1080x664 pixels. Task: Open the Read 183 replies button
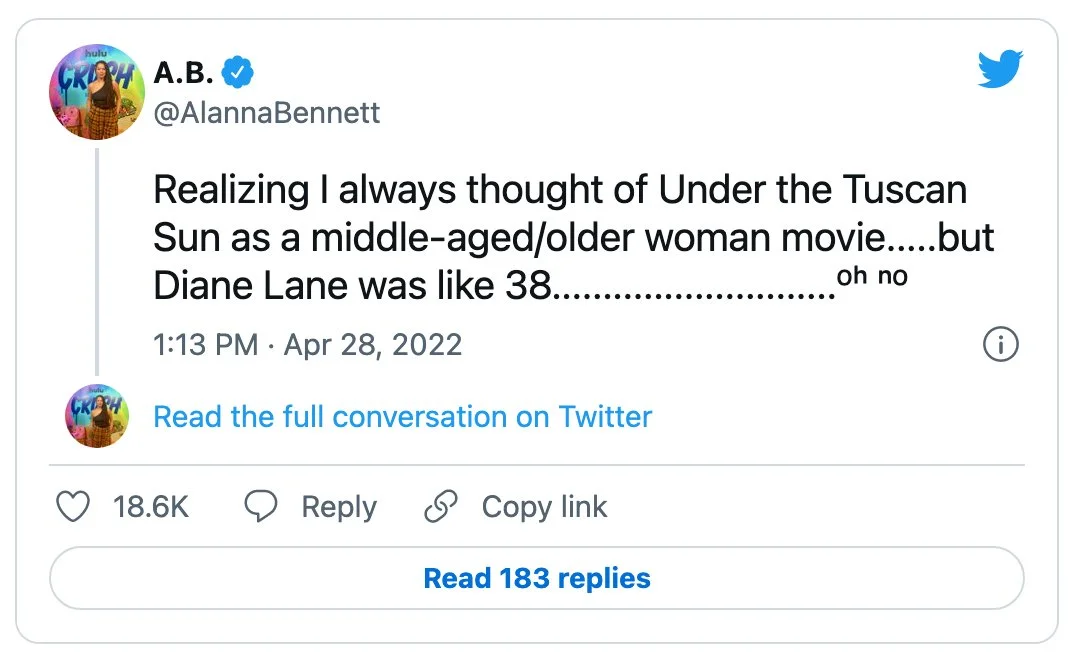tap(537, 578)
